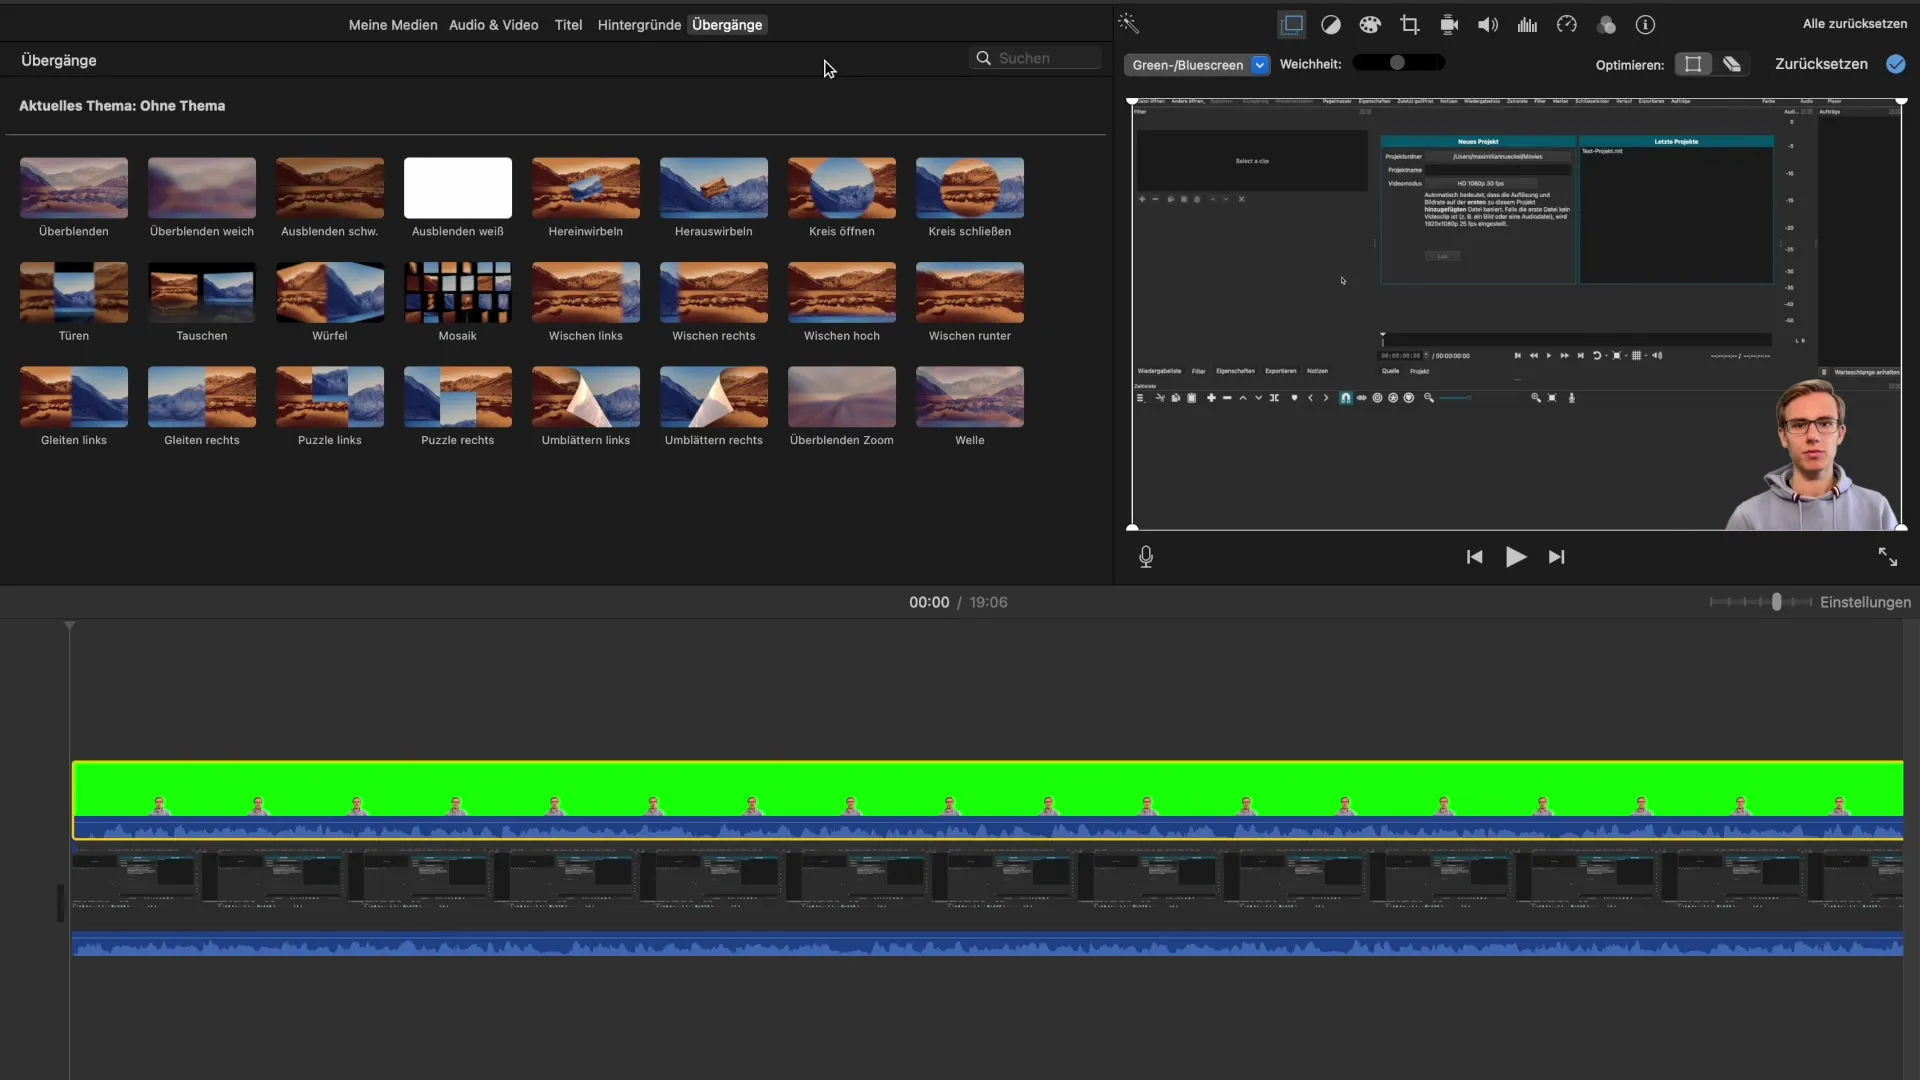This screenshot has width=1920, height=1080.
Task: Skip to the next clip
Action: [x=1557, y=557]
